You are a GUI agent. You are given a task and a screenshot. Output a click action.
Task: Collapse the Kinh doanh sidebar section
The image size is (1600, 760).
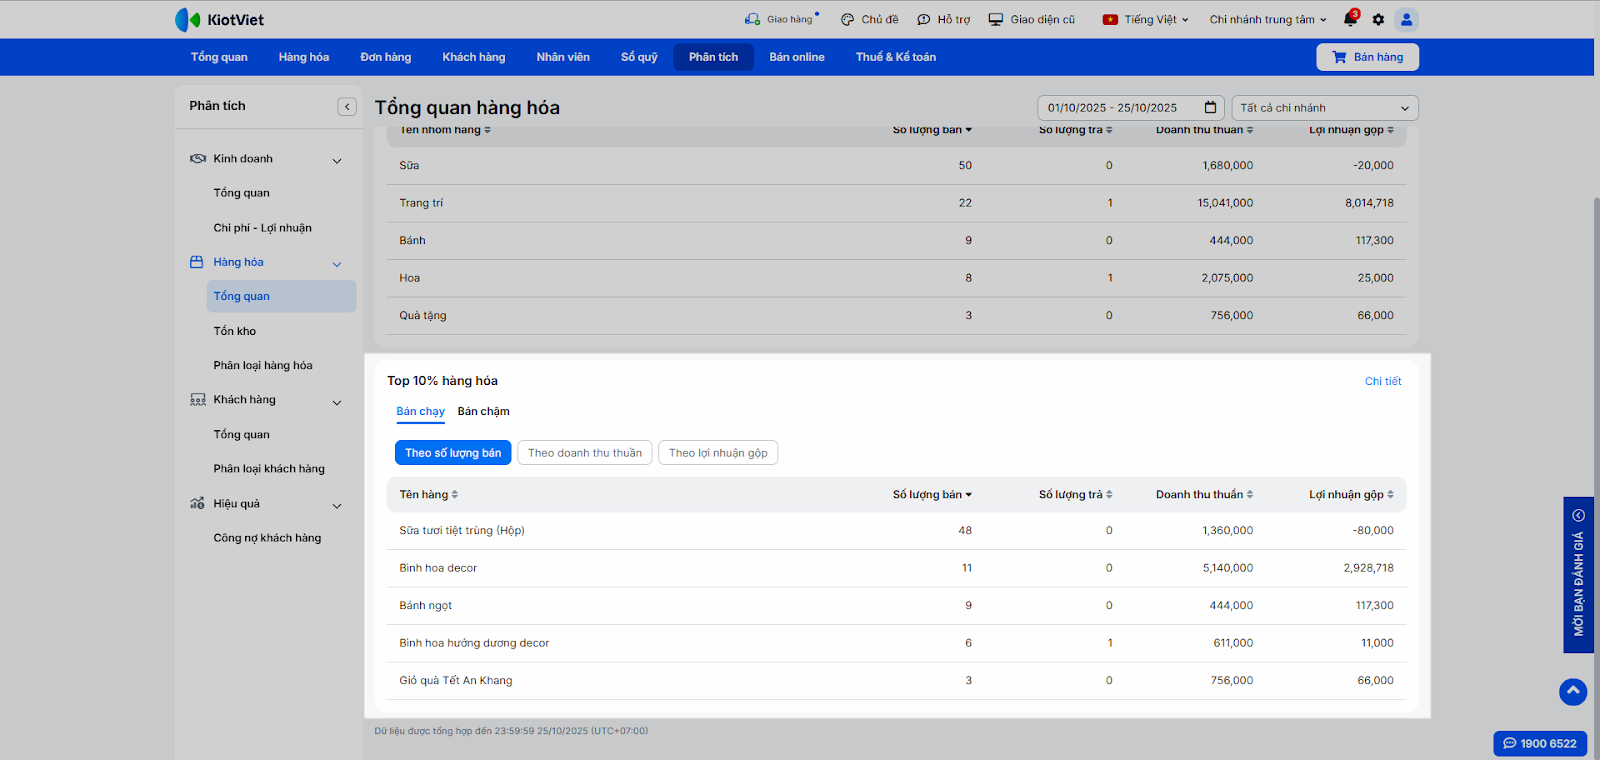click(x=337, y=160)
